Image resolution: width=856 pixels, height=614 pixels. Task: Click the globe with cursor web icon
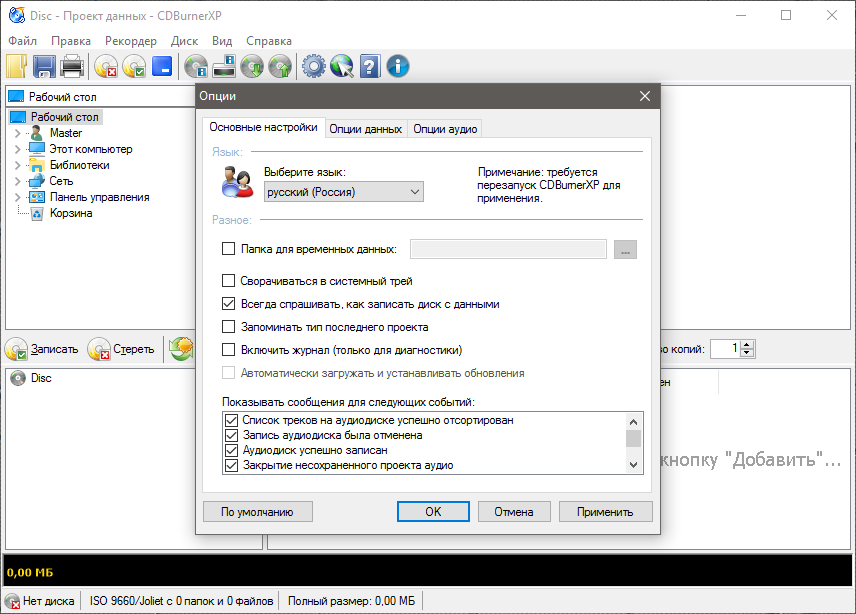tap(342, 67)
